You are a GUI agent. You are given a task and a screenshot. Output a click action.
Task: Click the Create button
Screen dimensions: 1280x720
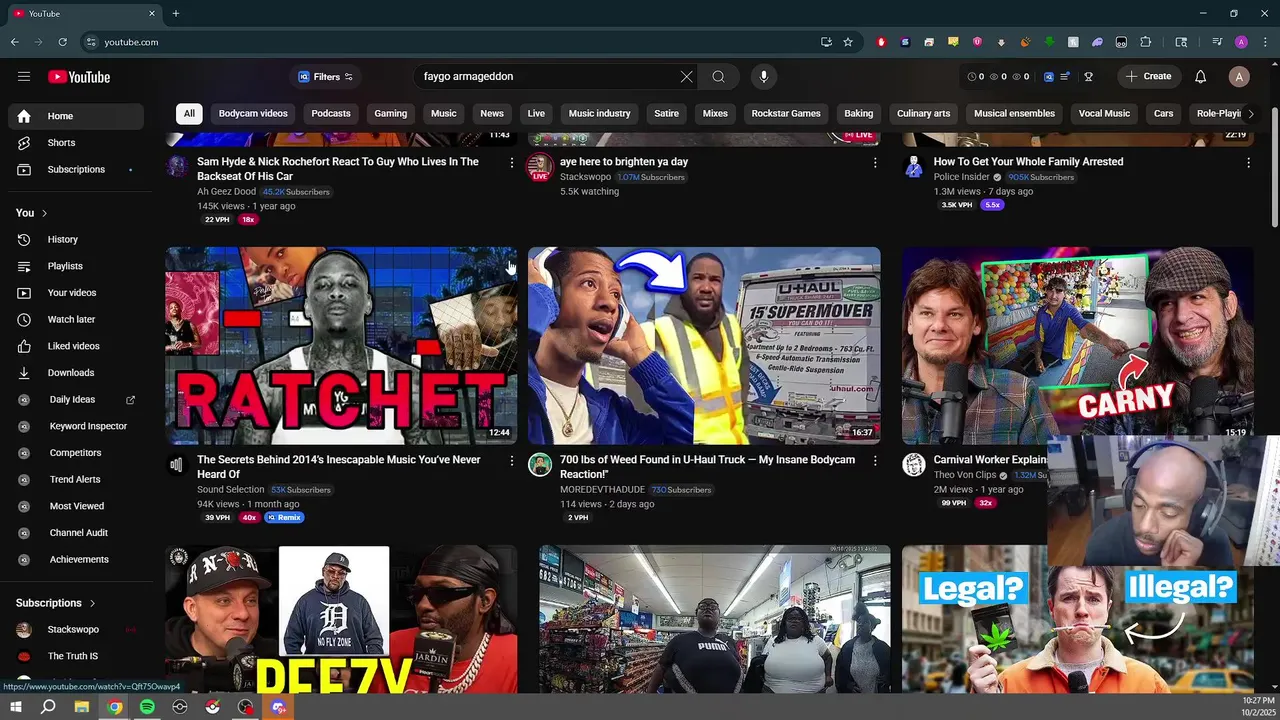click(x=1148, y=77)
